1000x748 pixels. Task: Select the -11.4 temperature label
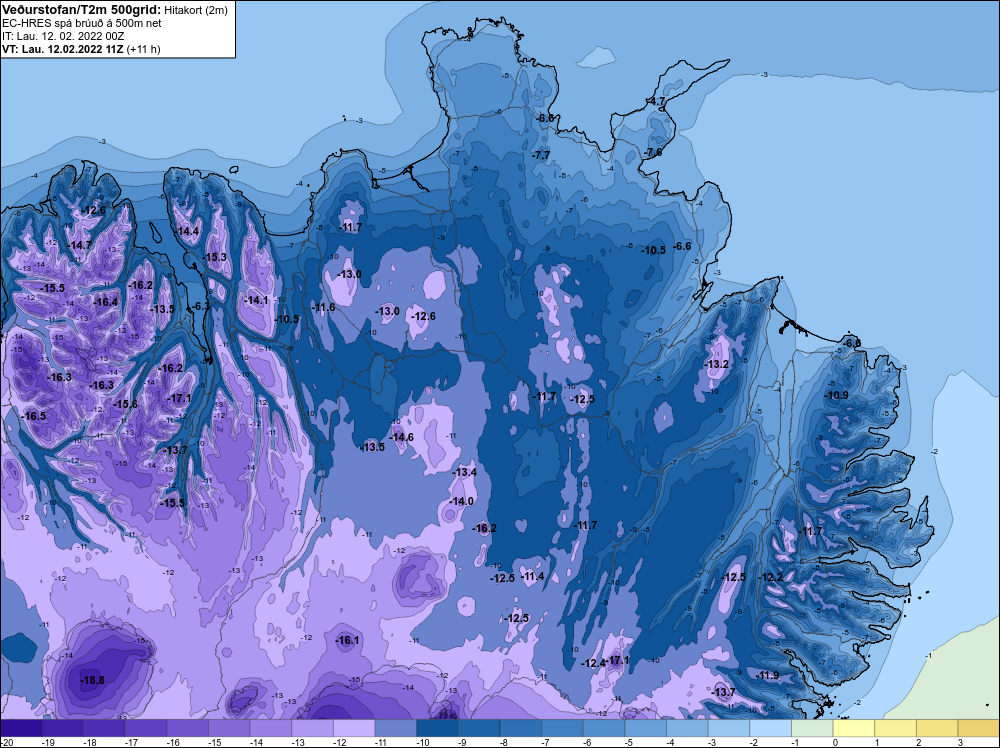[x=533, y=576]
